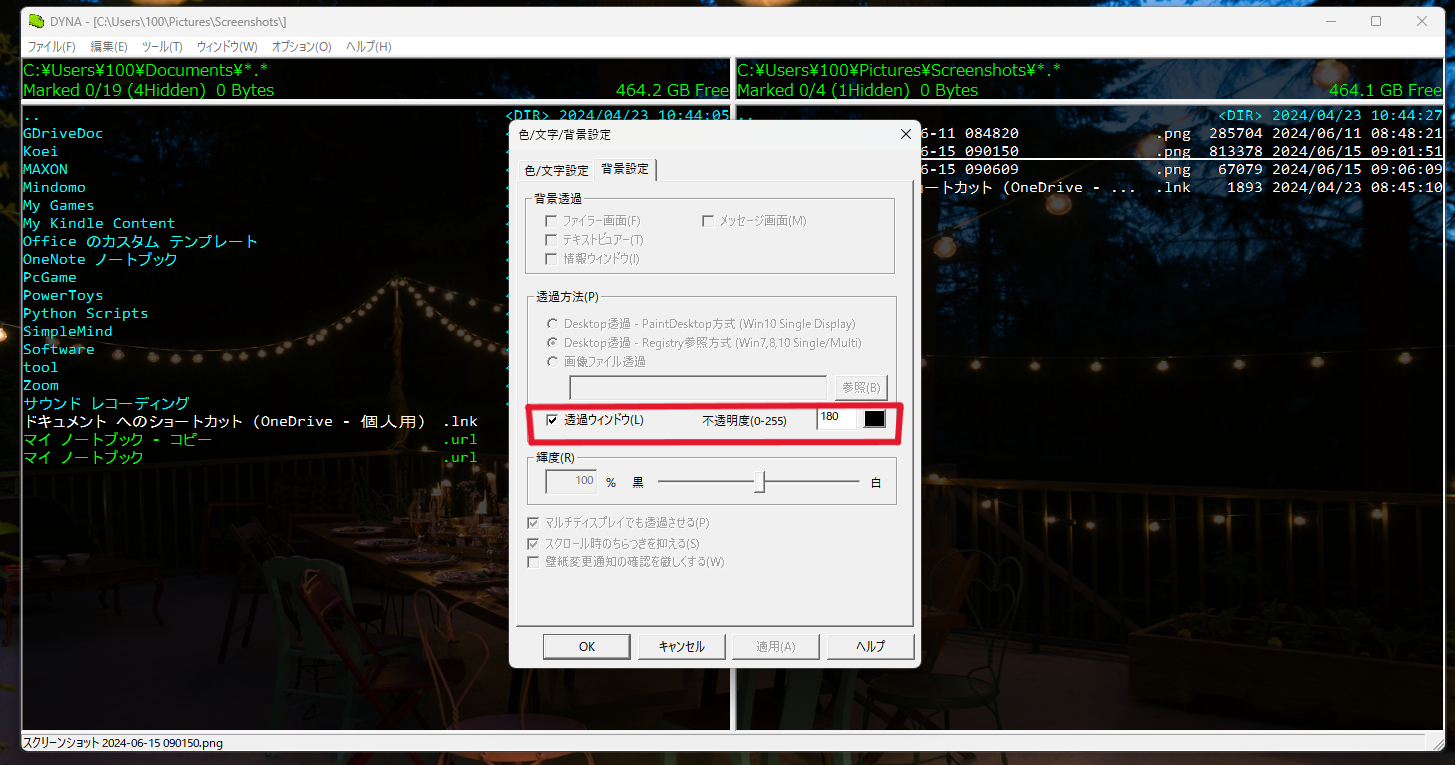Viewport: 1455px width, 765px height.
Task: Uncheck マルチディスプレイでも透過させる(P)
Action: click(533, 521)
